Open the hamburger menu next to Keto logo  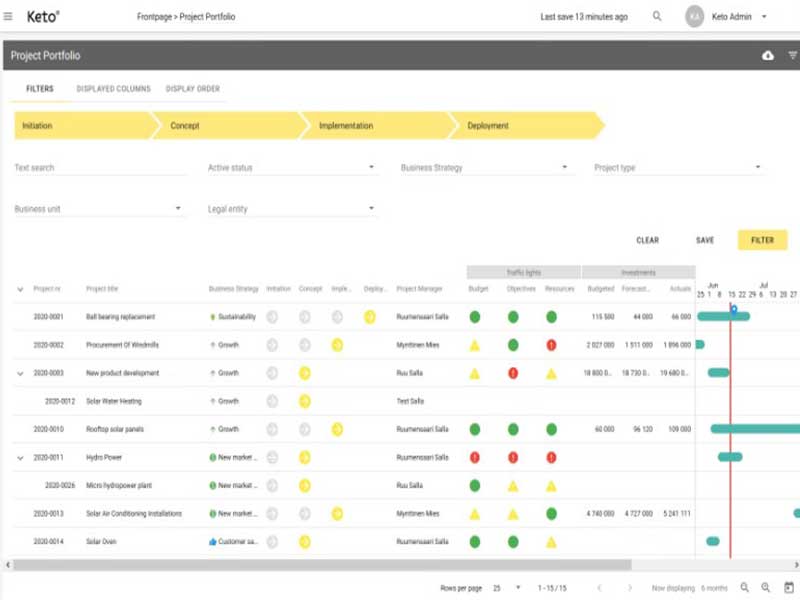10,17
